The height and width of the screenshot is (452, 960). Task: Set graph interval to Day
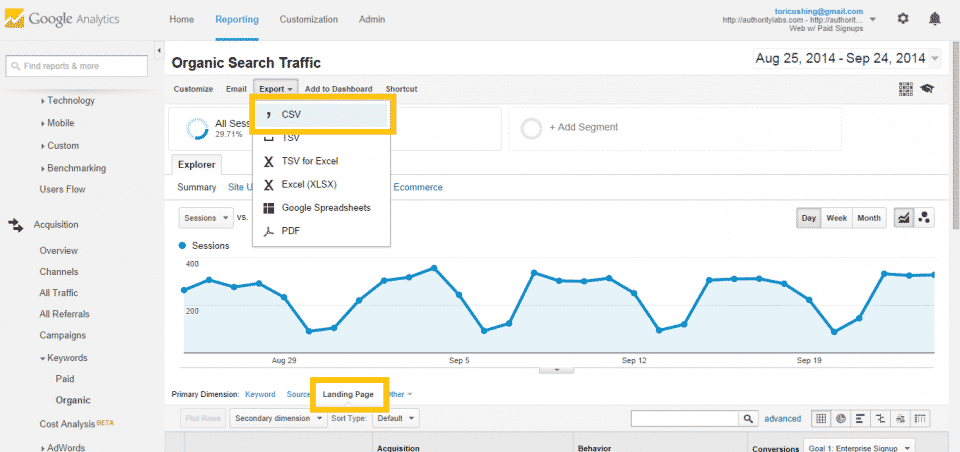click(808, 218)
